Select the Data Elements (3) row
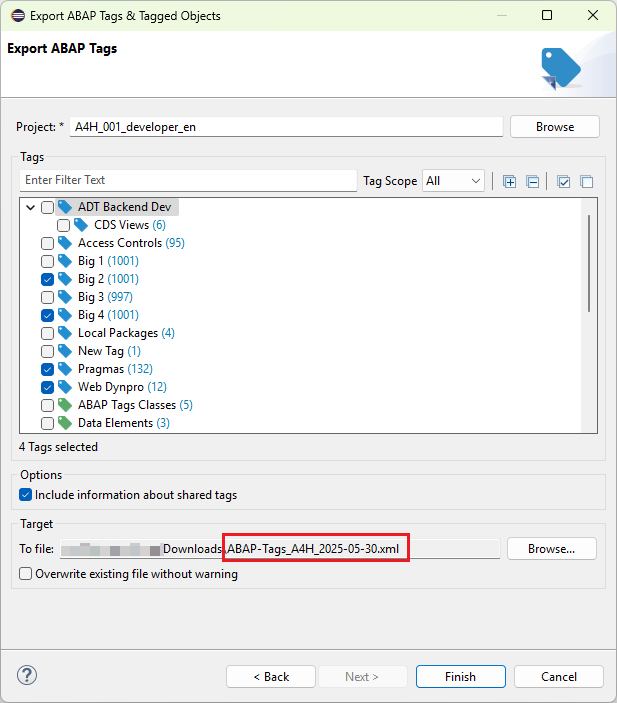The image size is (617, 703). pos(124,423)
